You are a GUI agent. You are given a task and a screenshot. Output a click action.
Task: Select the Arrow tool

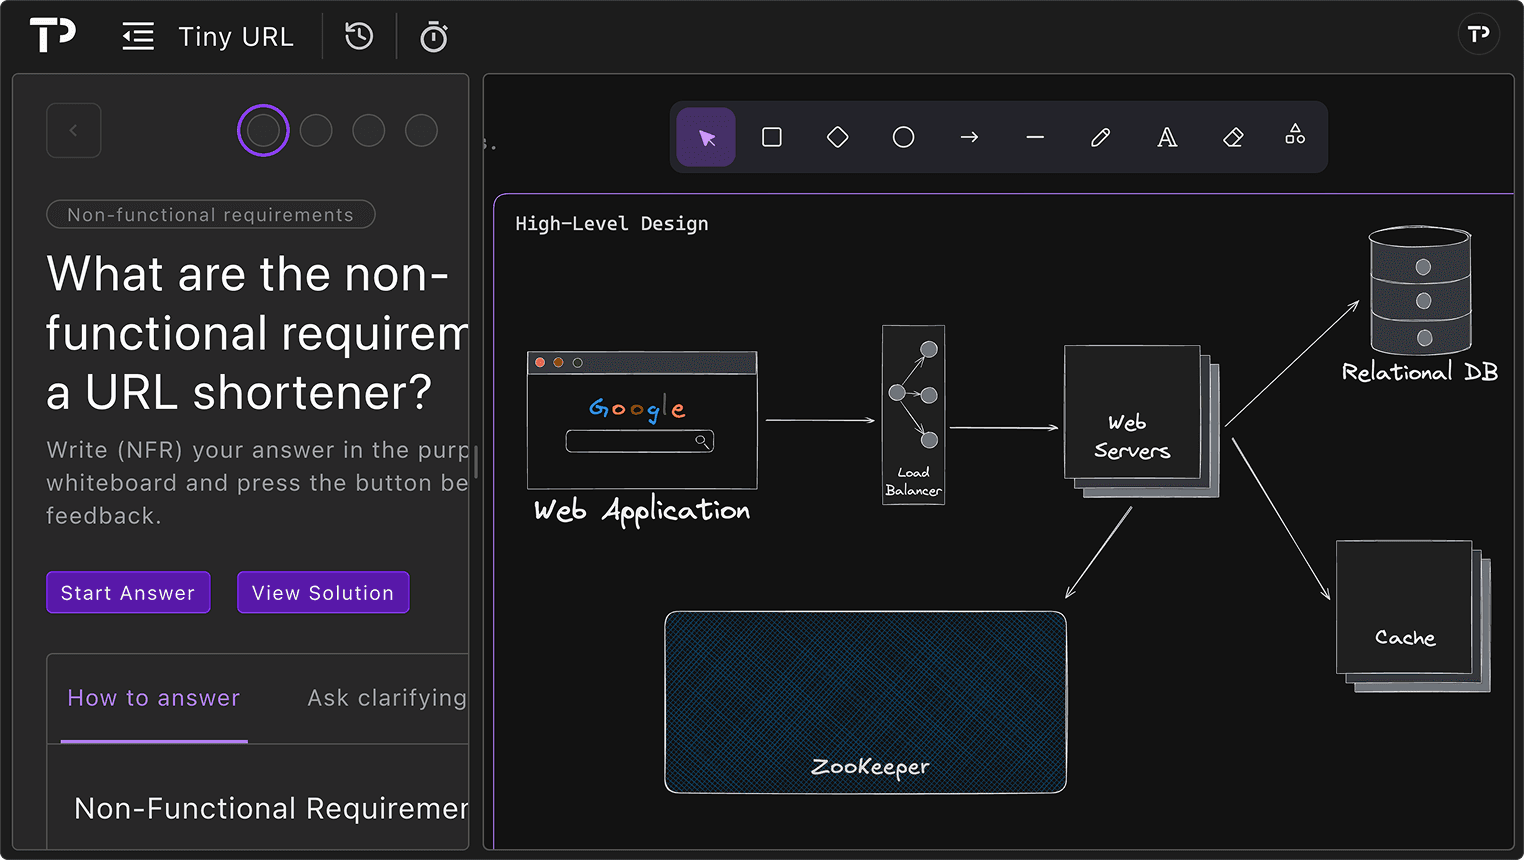(x=969, y=137)
